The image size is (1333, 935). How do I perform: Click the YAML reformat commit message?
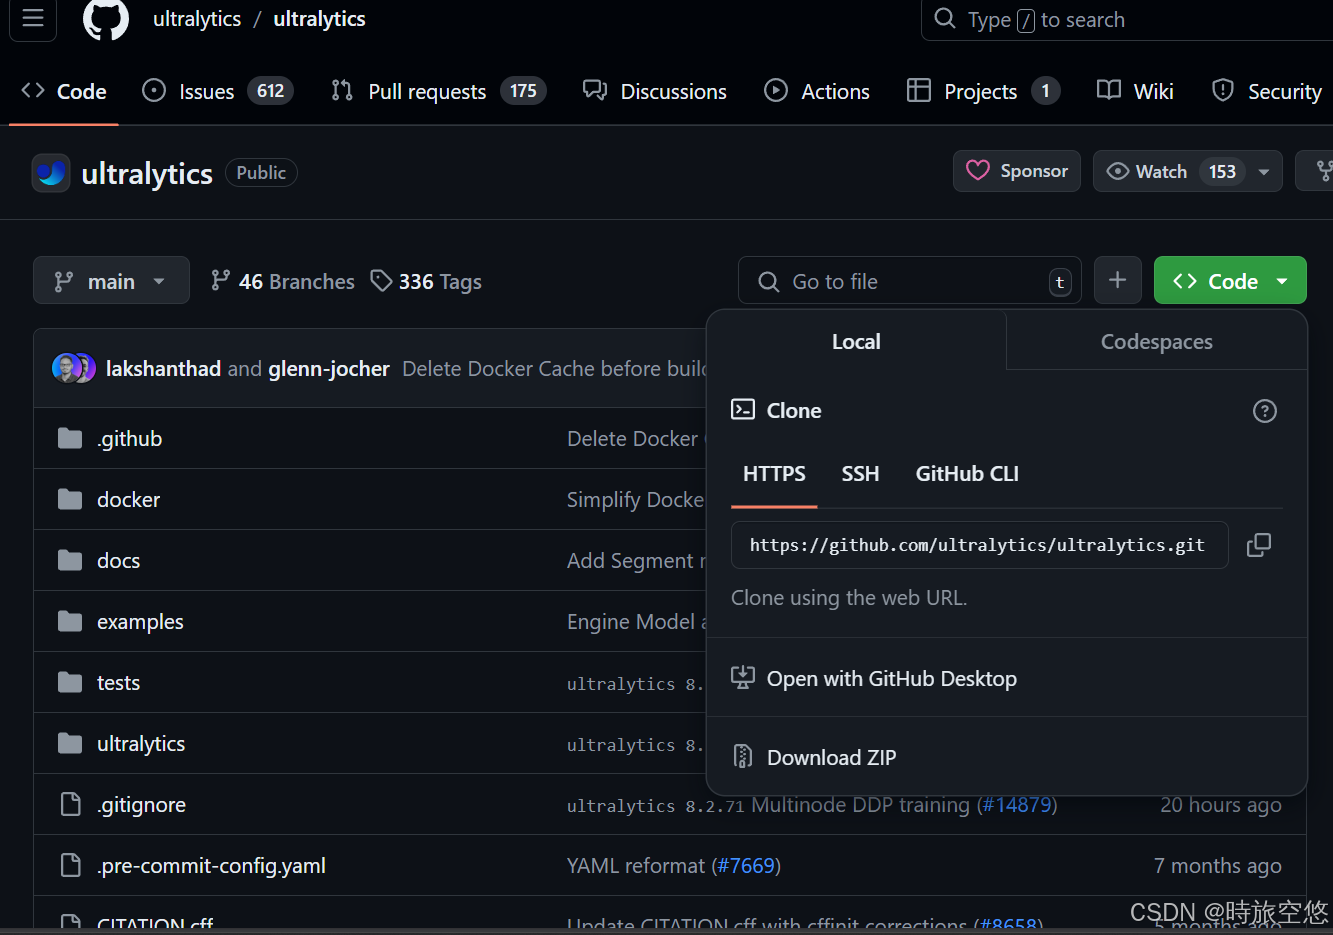tap(636, 865)
